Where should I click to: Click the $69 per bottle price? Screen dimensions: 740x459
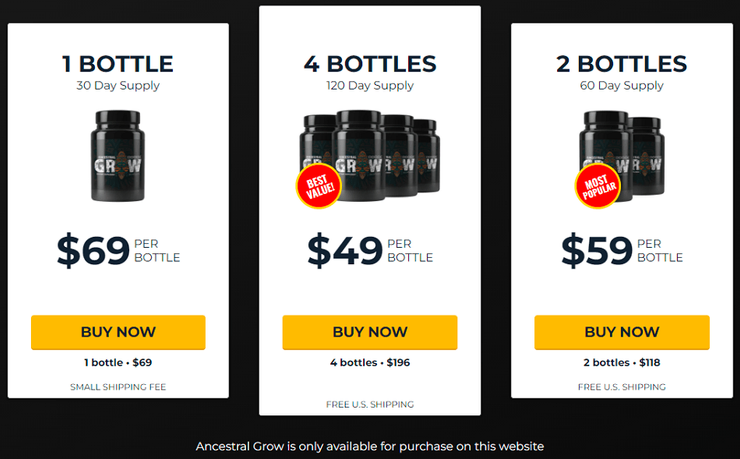(118, 251)
